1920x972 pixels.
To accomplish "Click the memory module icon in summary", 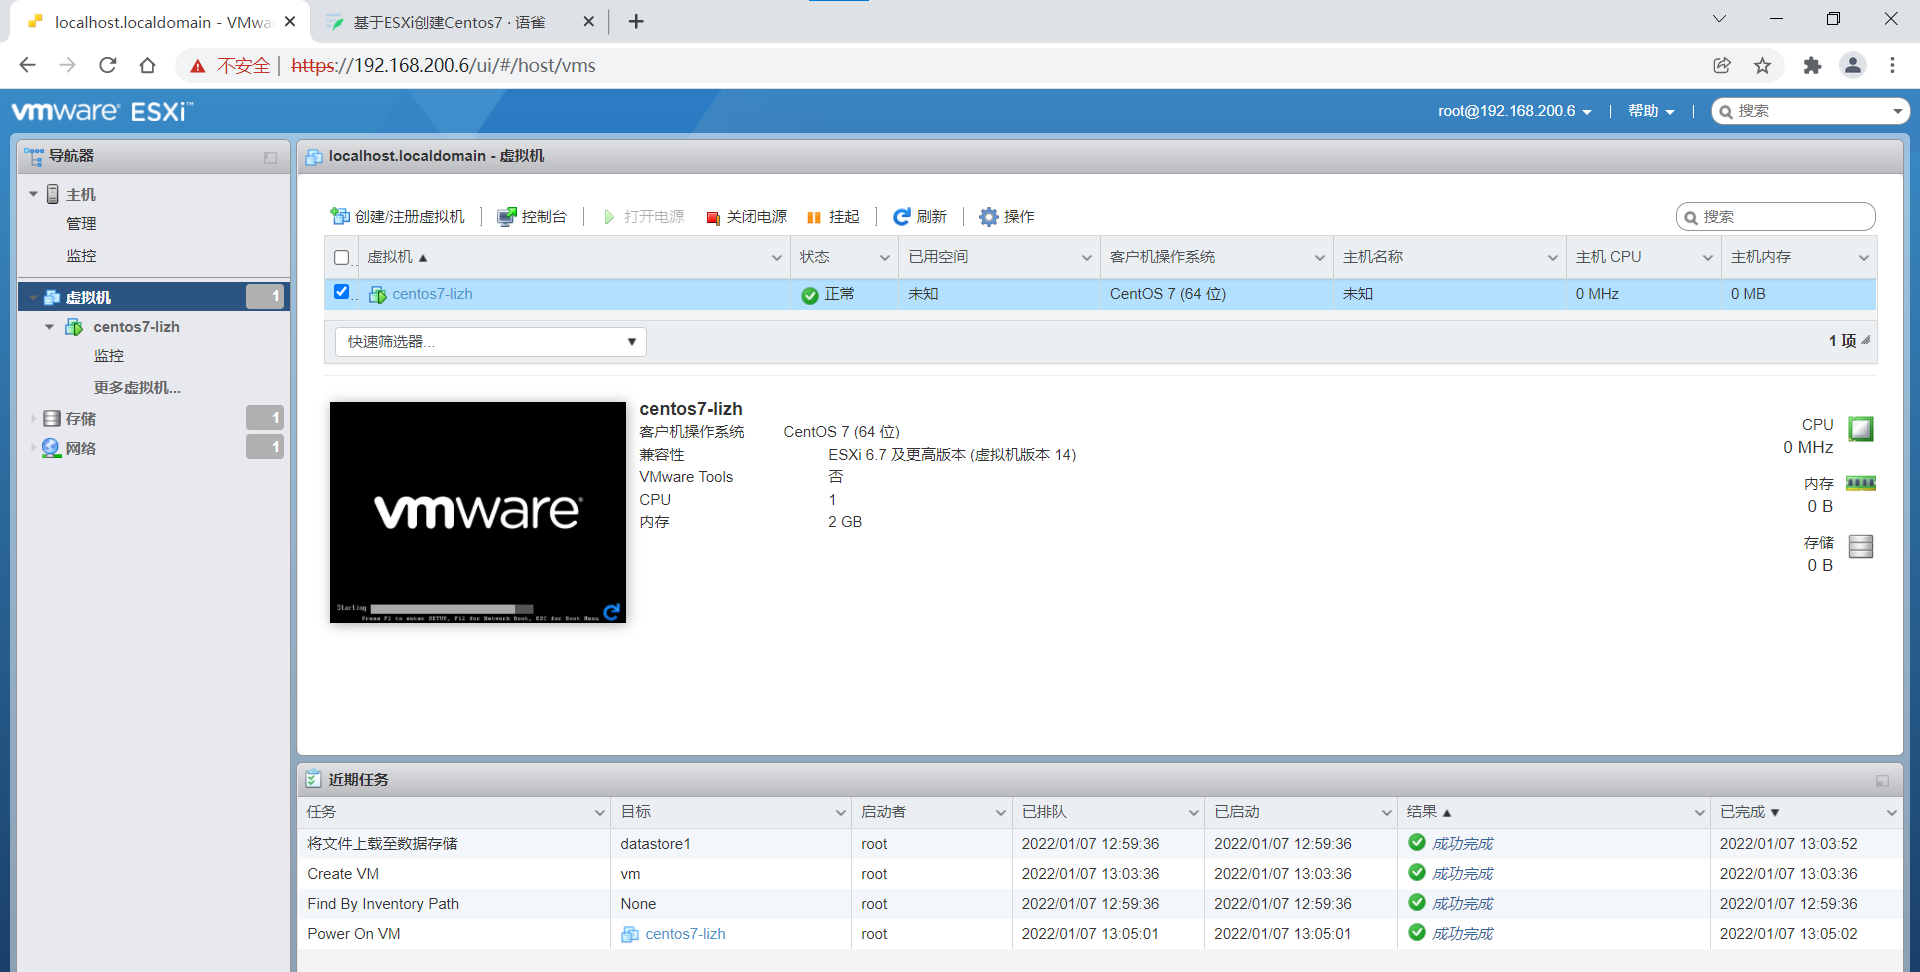I will [x=1861, y=484].
